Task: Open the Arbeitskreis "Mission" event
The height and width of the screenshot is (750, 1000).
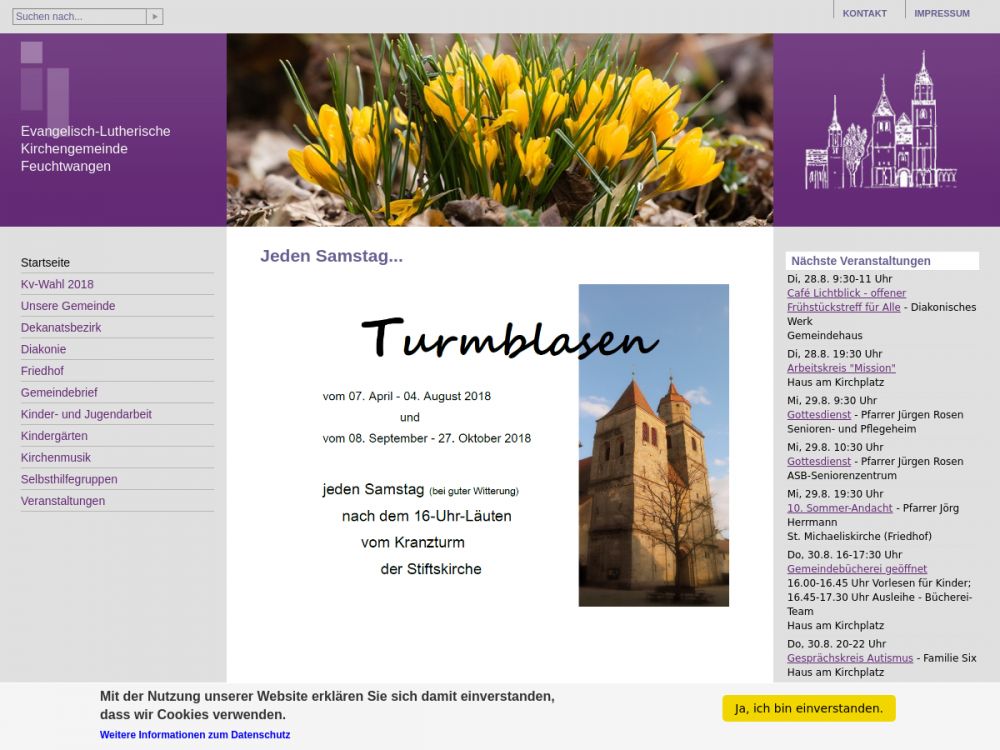Action: pyautogui.click(x=841, y=368)
